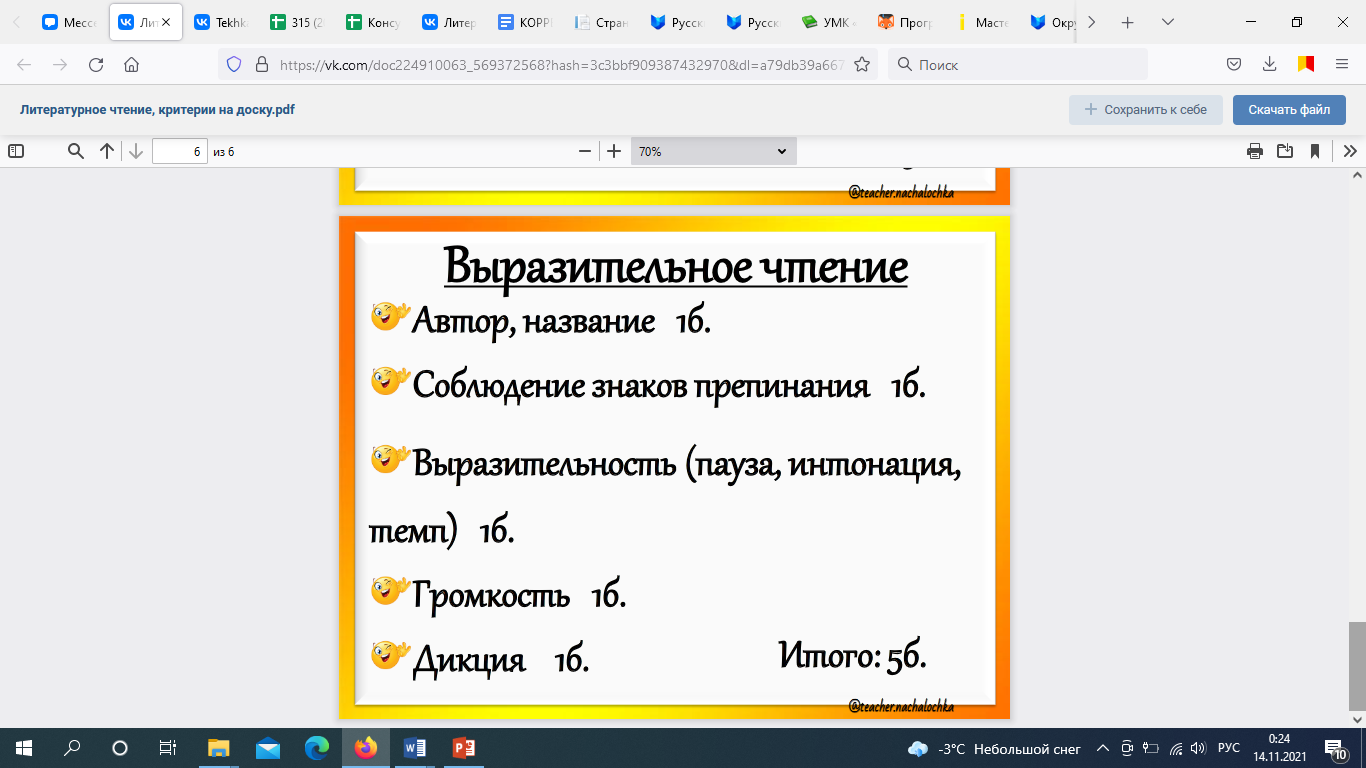Screen dimensions: 1366x768
Task: Open the list all tabs dropdown
Action: click(x=1167, y=22)
